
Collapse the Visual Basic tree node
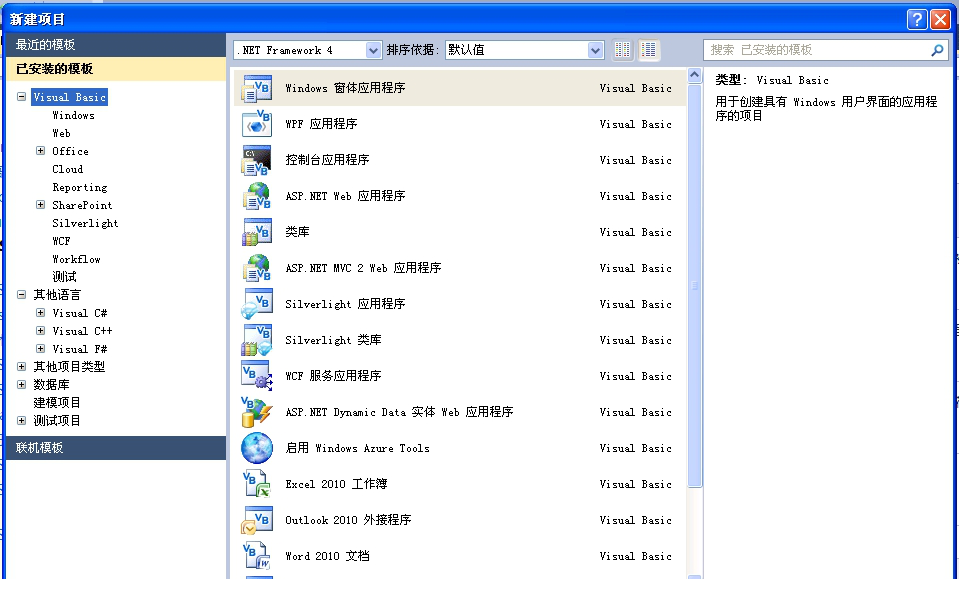coord(21,97)
